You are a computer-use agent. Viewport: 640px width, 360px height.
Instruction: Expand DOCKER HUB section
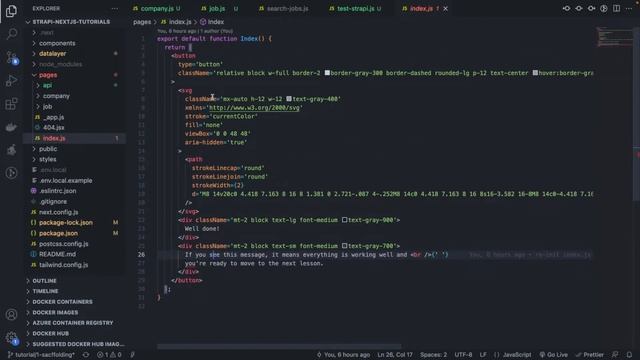click(51, 333)
